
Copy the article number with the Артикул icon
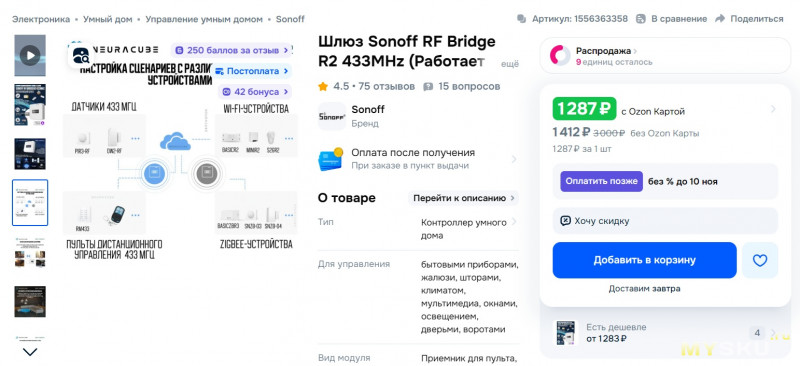tap(521, 19)
